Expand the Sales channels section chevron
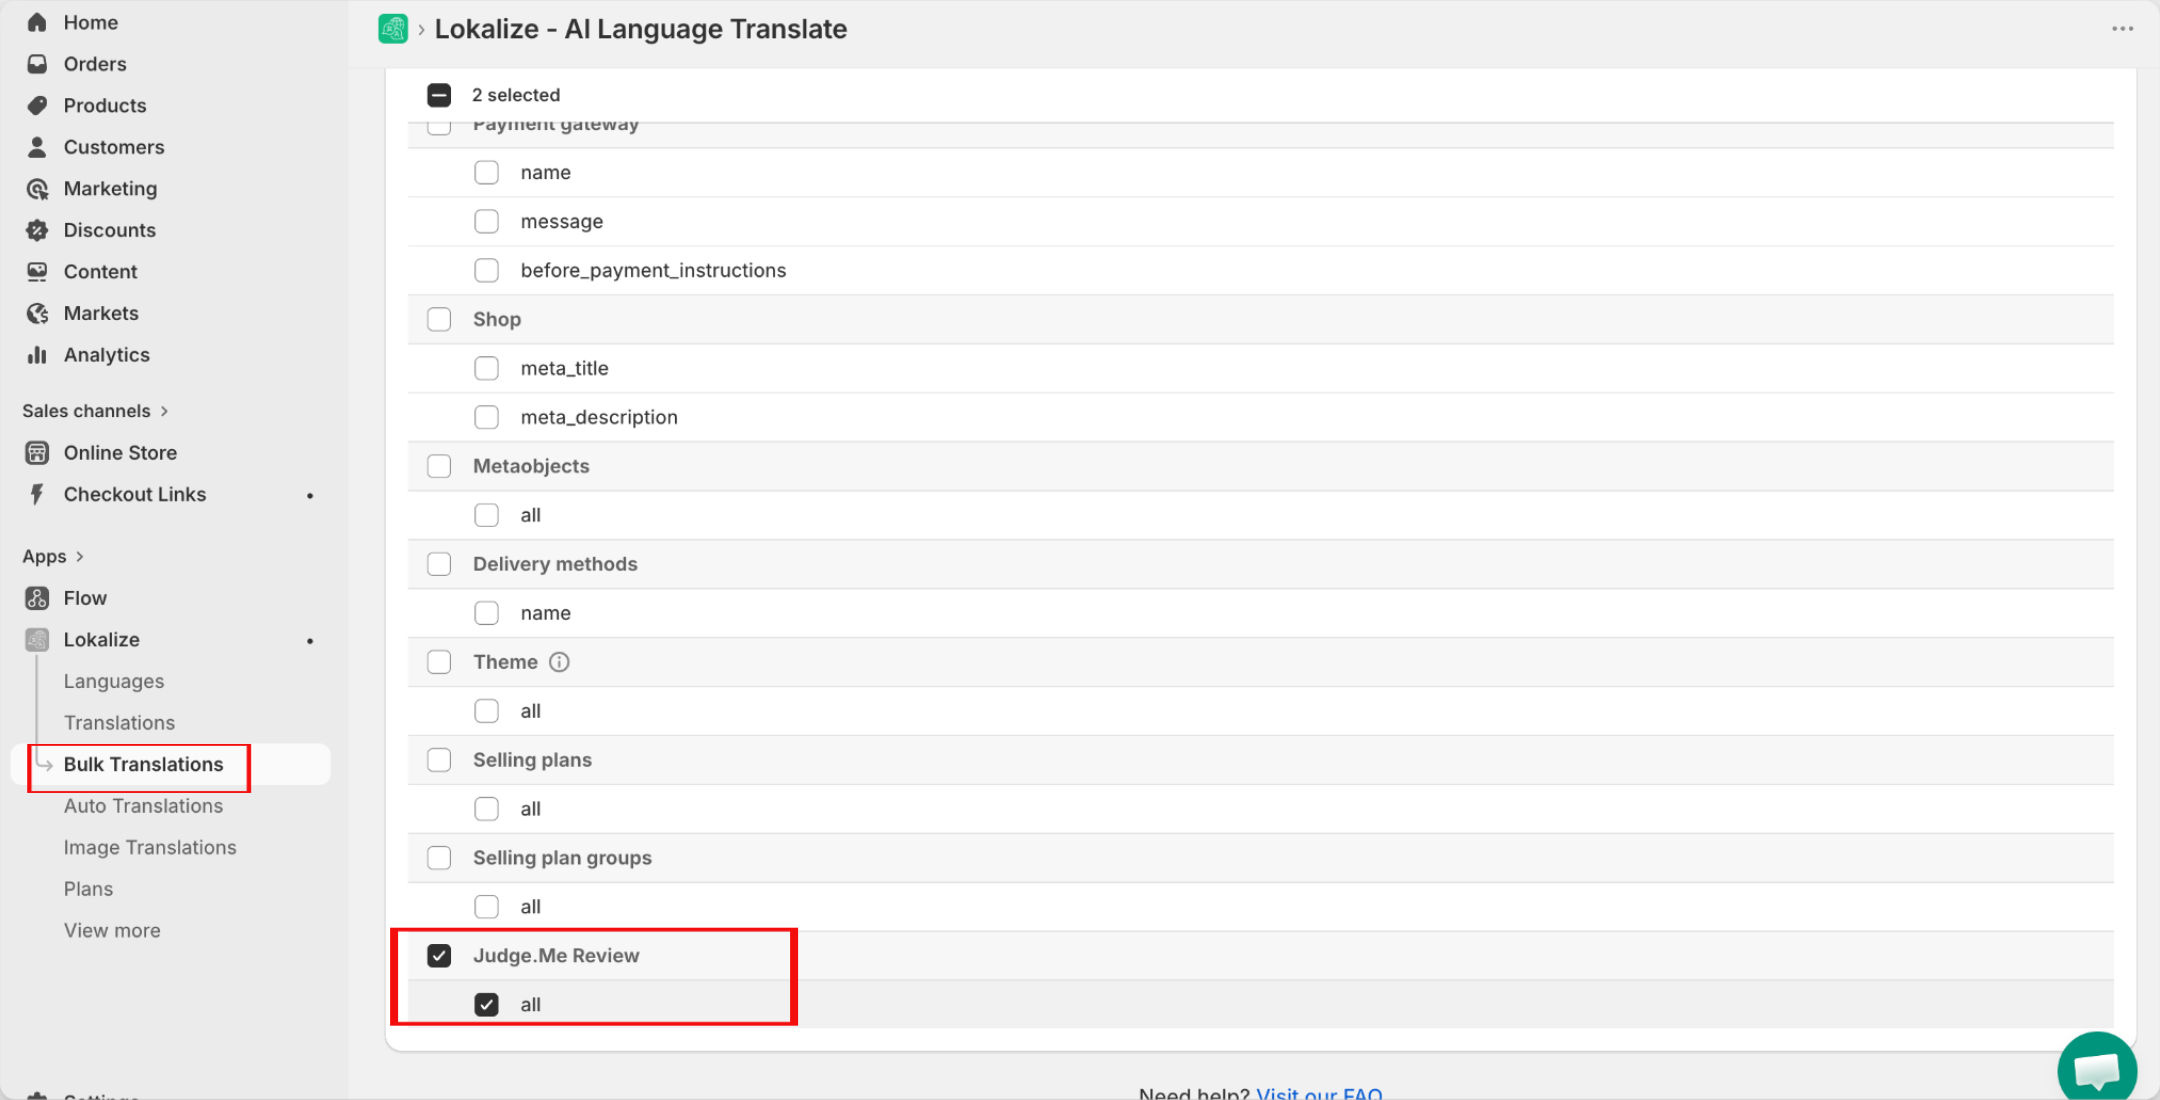 [164, 411]
